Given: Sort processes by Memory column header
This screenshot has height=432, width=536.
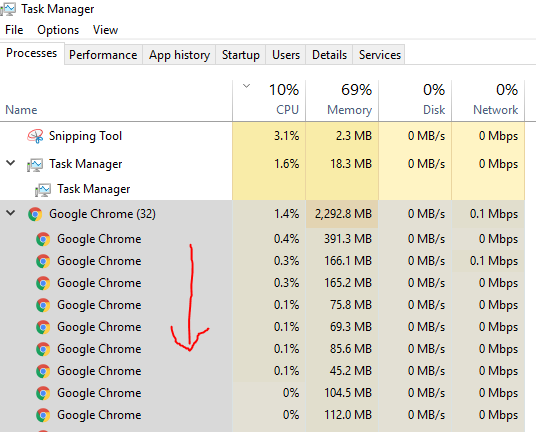Looking at the screenshot, I should coord(342,100).
